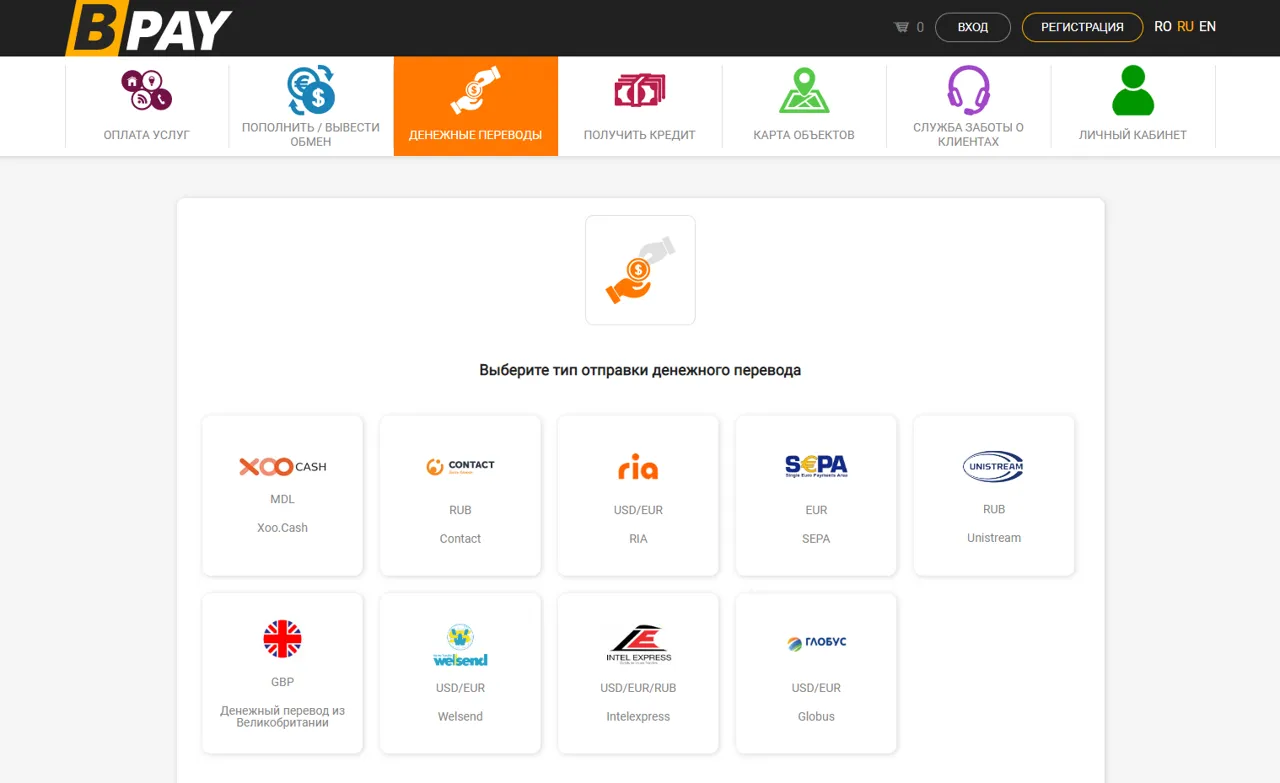Click GBP currency text
This screenshot has height=783, width=1280.
(282, 682)
